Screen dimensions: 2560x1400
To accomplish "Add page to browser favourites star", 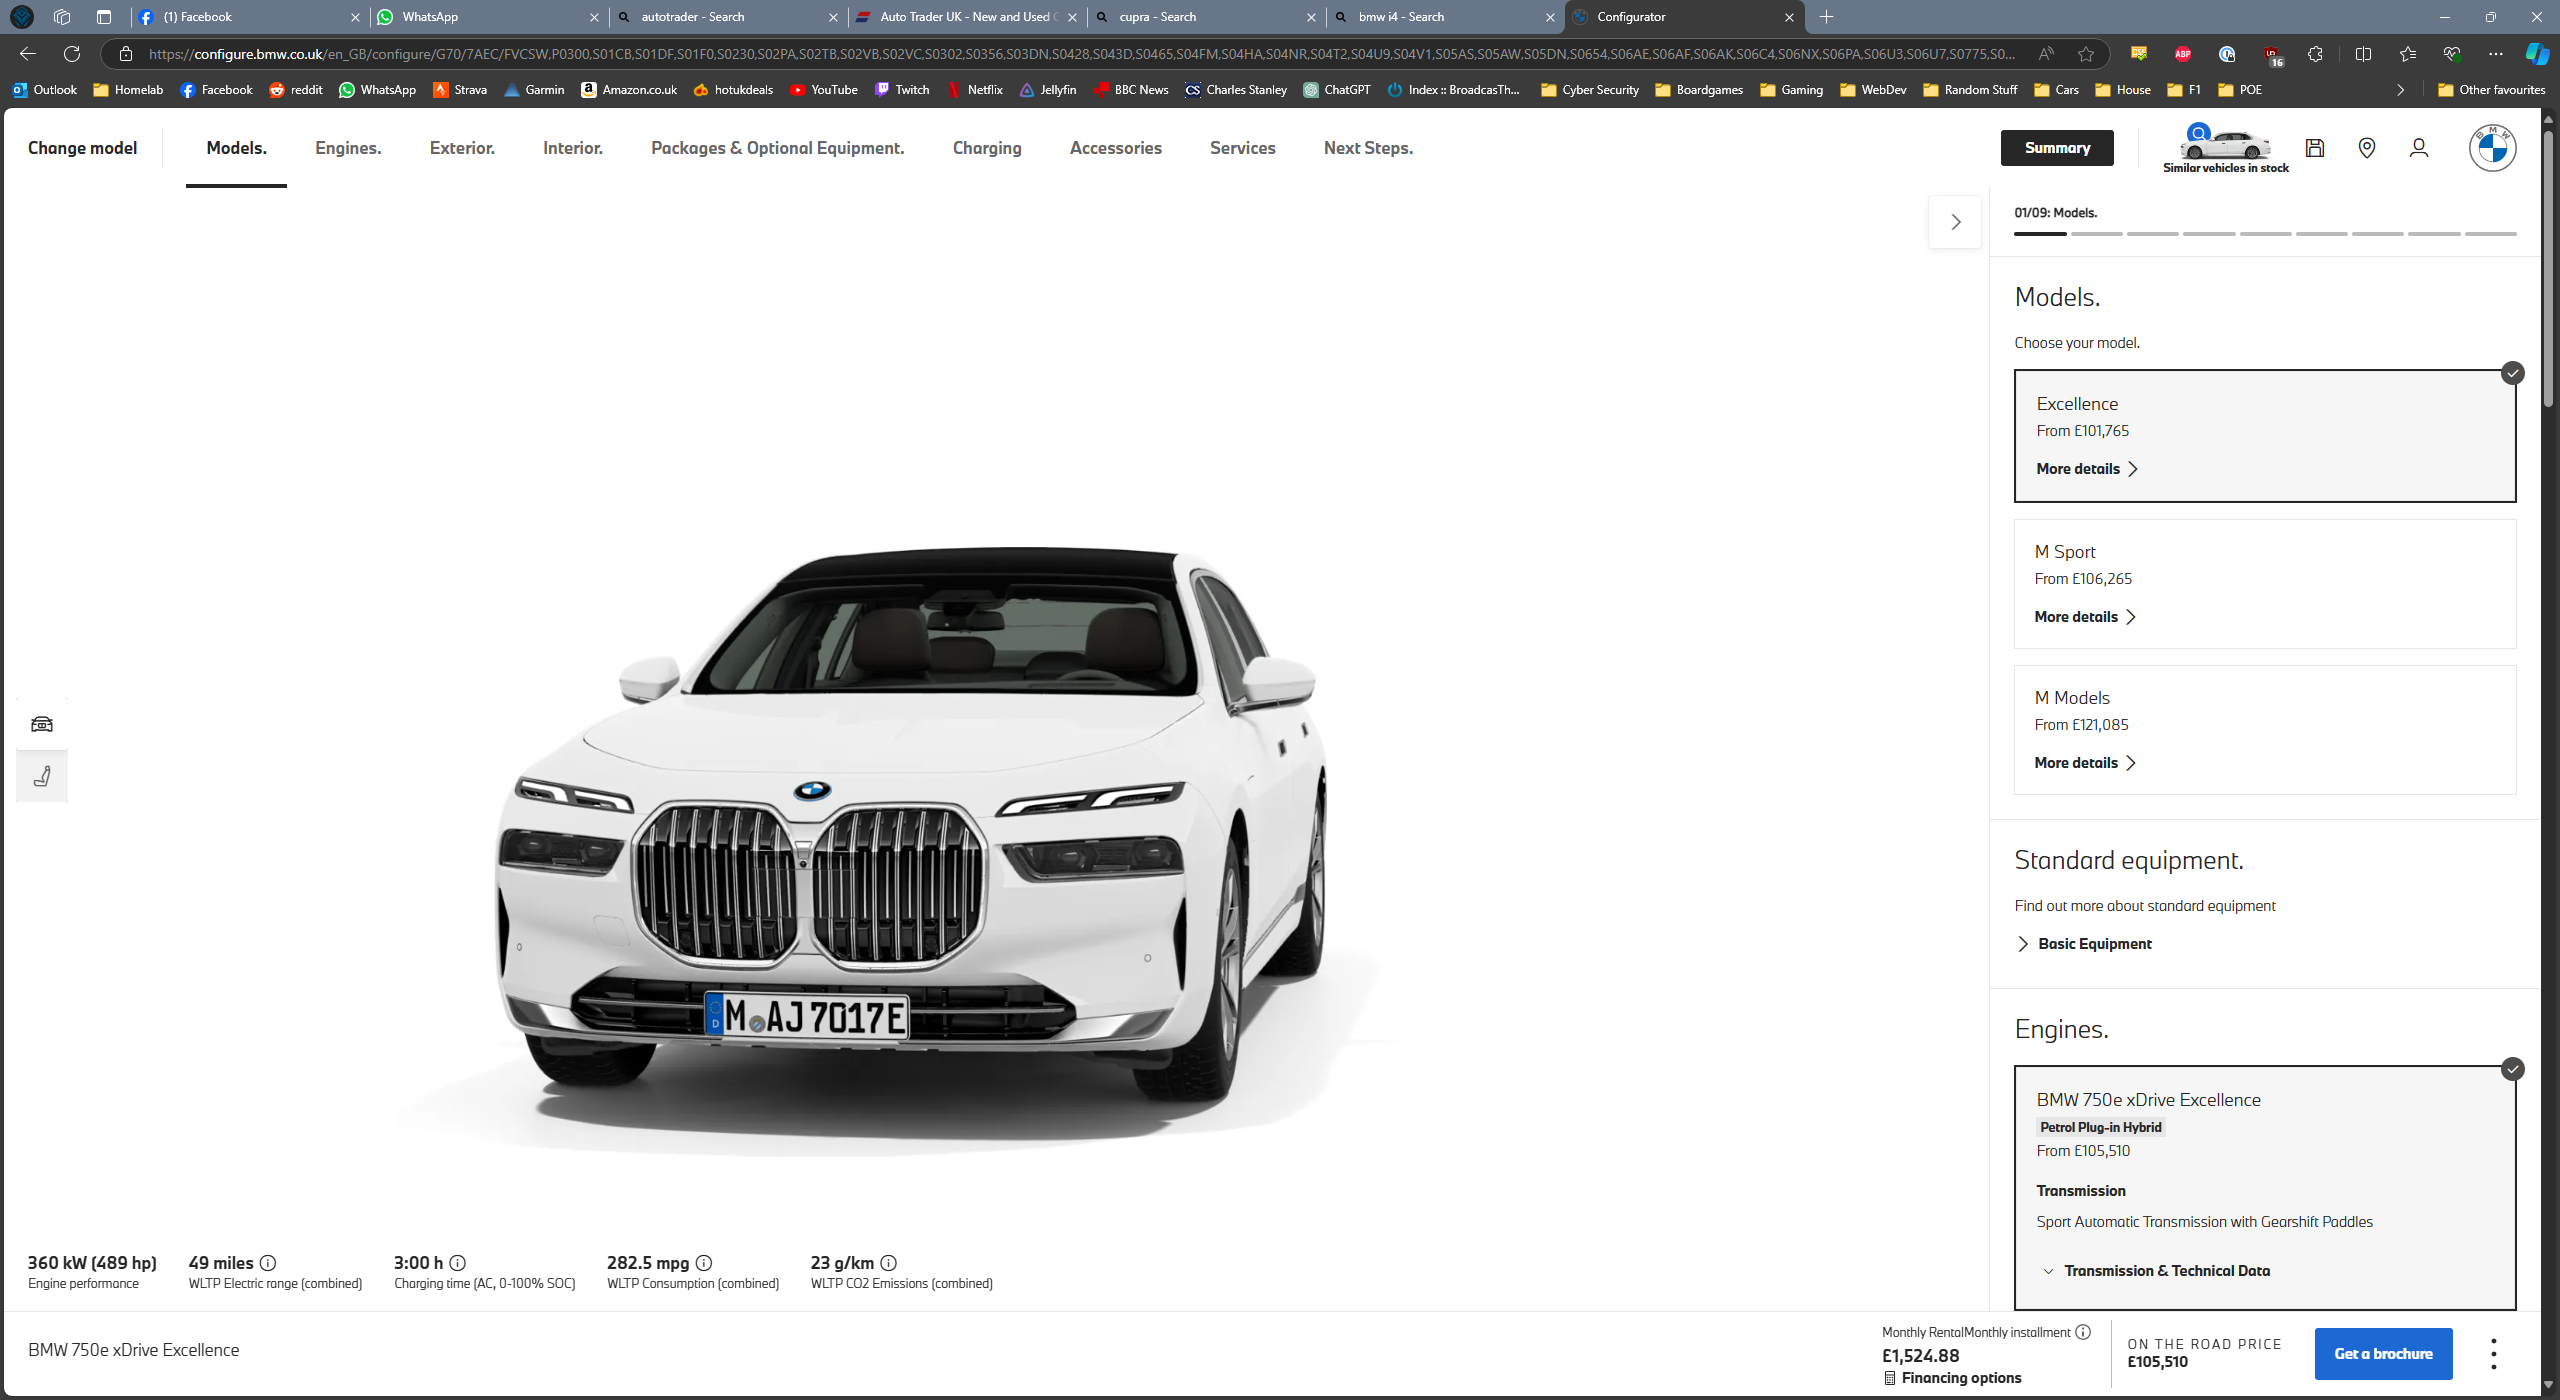I will (x=2085, y=54).
